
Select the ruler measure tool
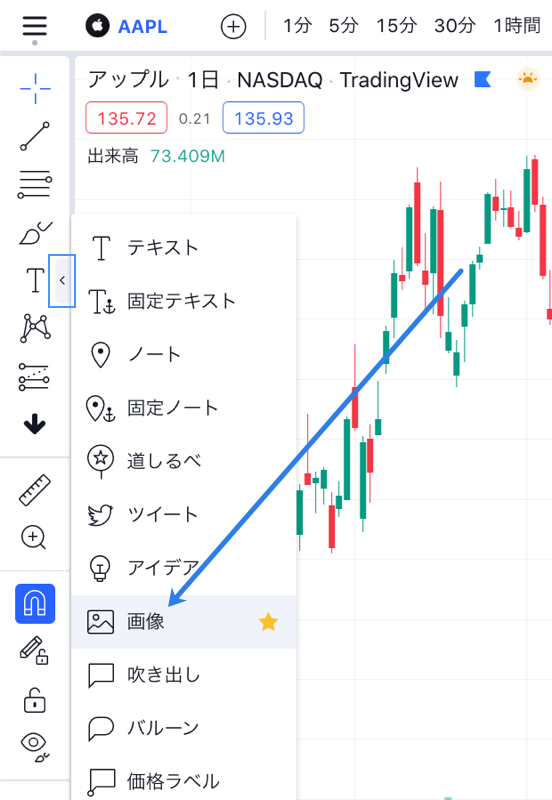point(35,490)
